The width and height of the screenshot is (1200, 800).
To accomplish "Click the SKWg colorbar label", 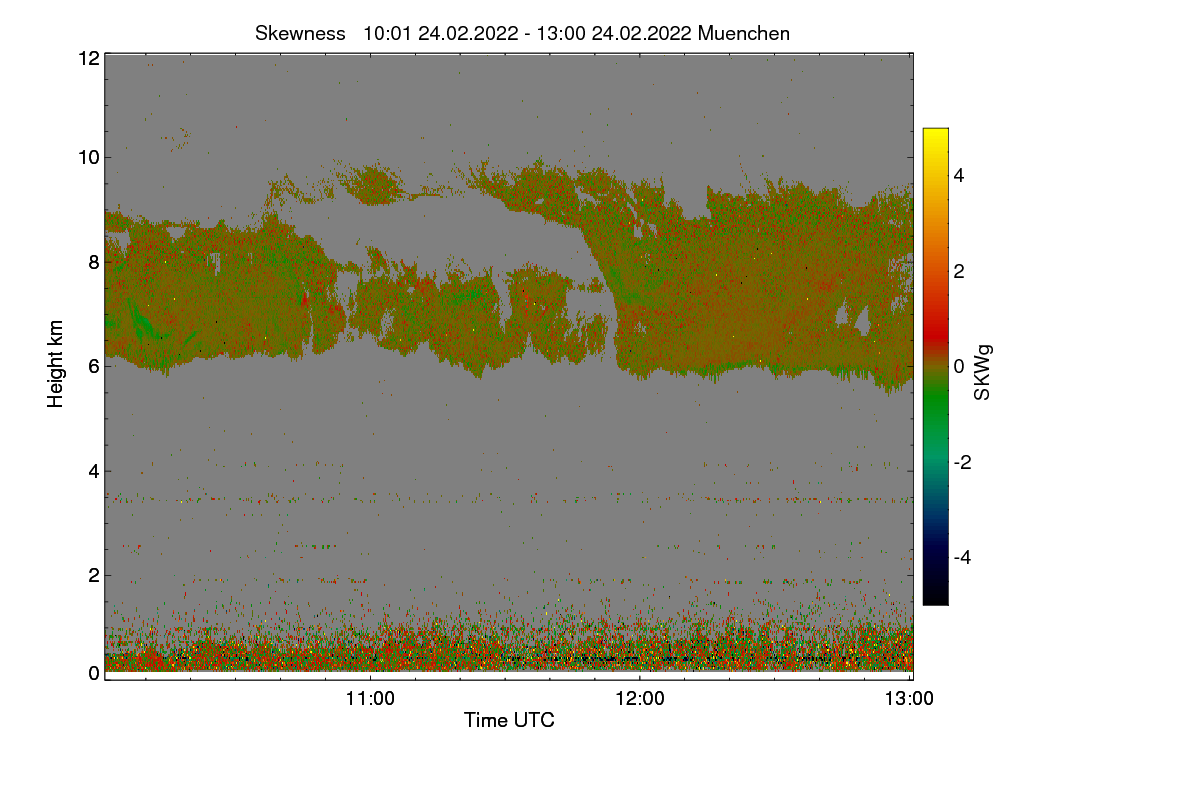I will (x=982, y=372).
